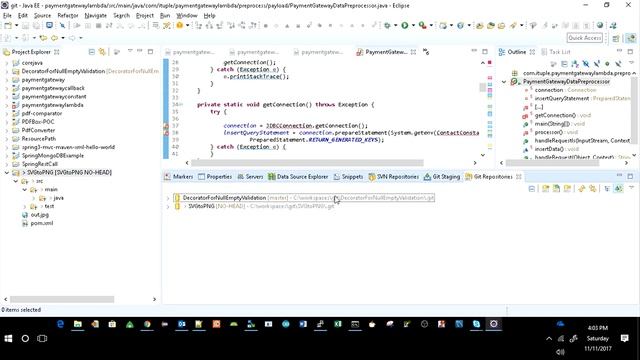Select out.jpg file in tree
The height and width of the screenshot is (360, 640).
click(40, 215)
